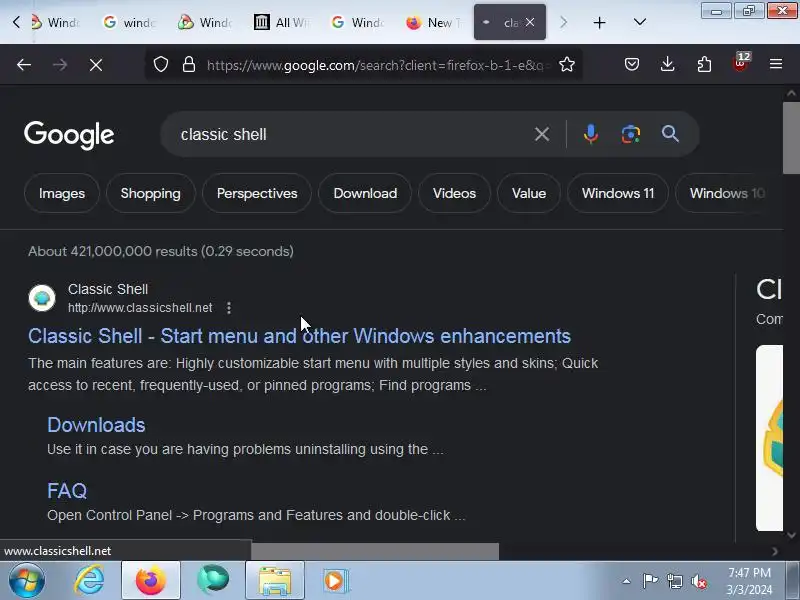This screenshot has height=600, width=800.
Task: Click the Firefox taskbar button
Action: 151,581
